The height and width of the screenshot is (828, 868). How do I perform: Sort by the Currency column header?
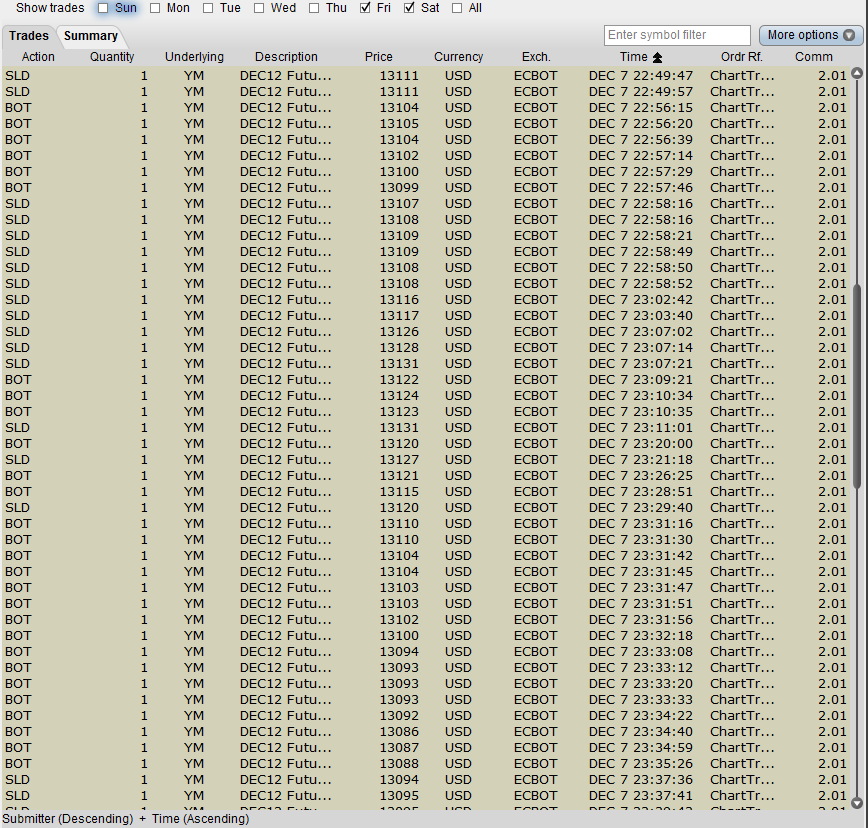click(x=458, y=57)
